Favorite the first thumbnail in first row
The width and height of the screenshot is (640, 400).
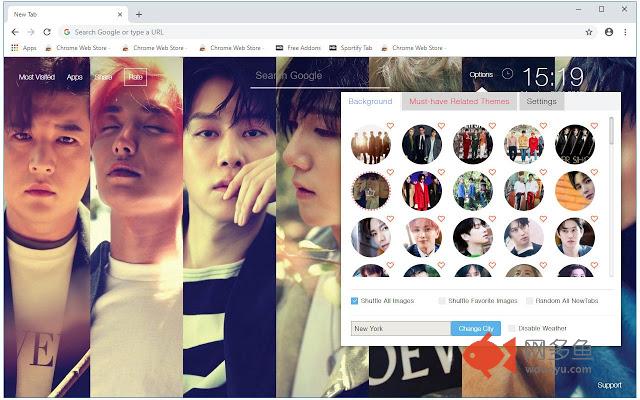point(390,126)
